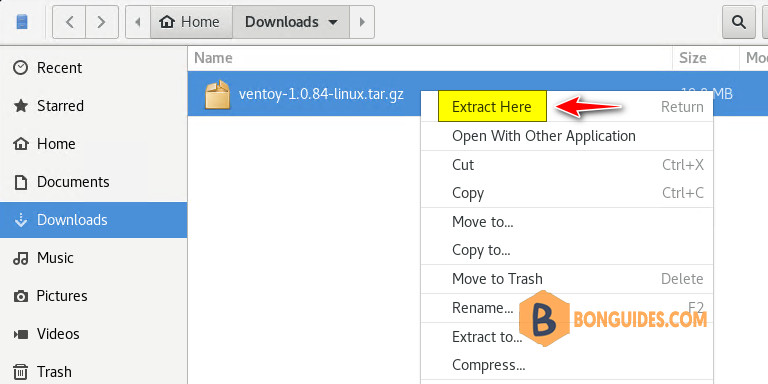
Task: Choose Extract Here from context menu
Action: point(567,107)
